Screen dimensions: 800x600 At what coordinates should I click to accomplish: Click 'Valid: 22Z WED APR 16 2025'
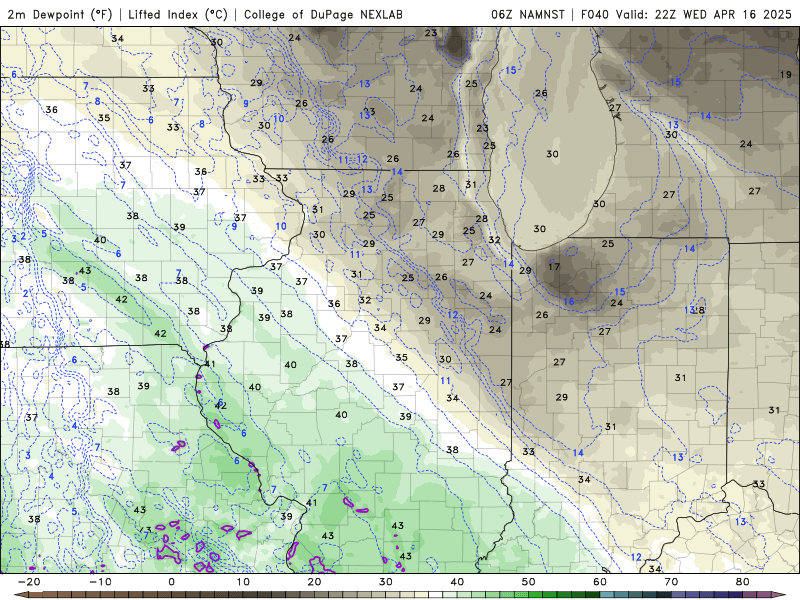click(704, 14)
